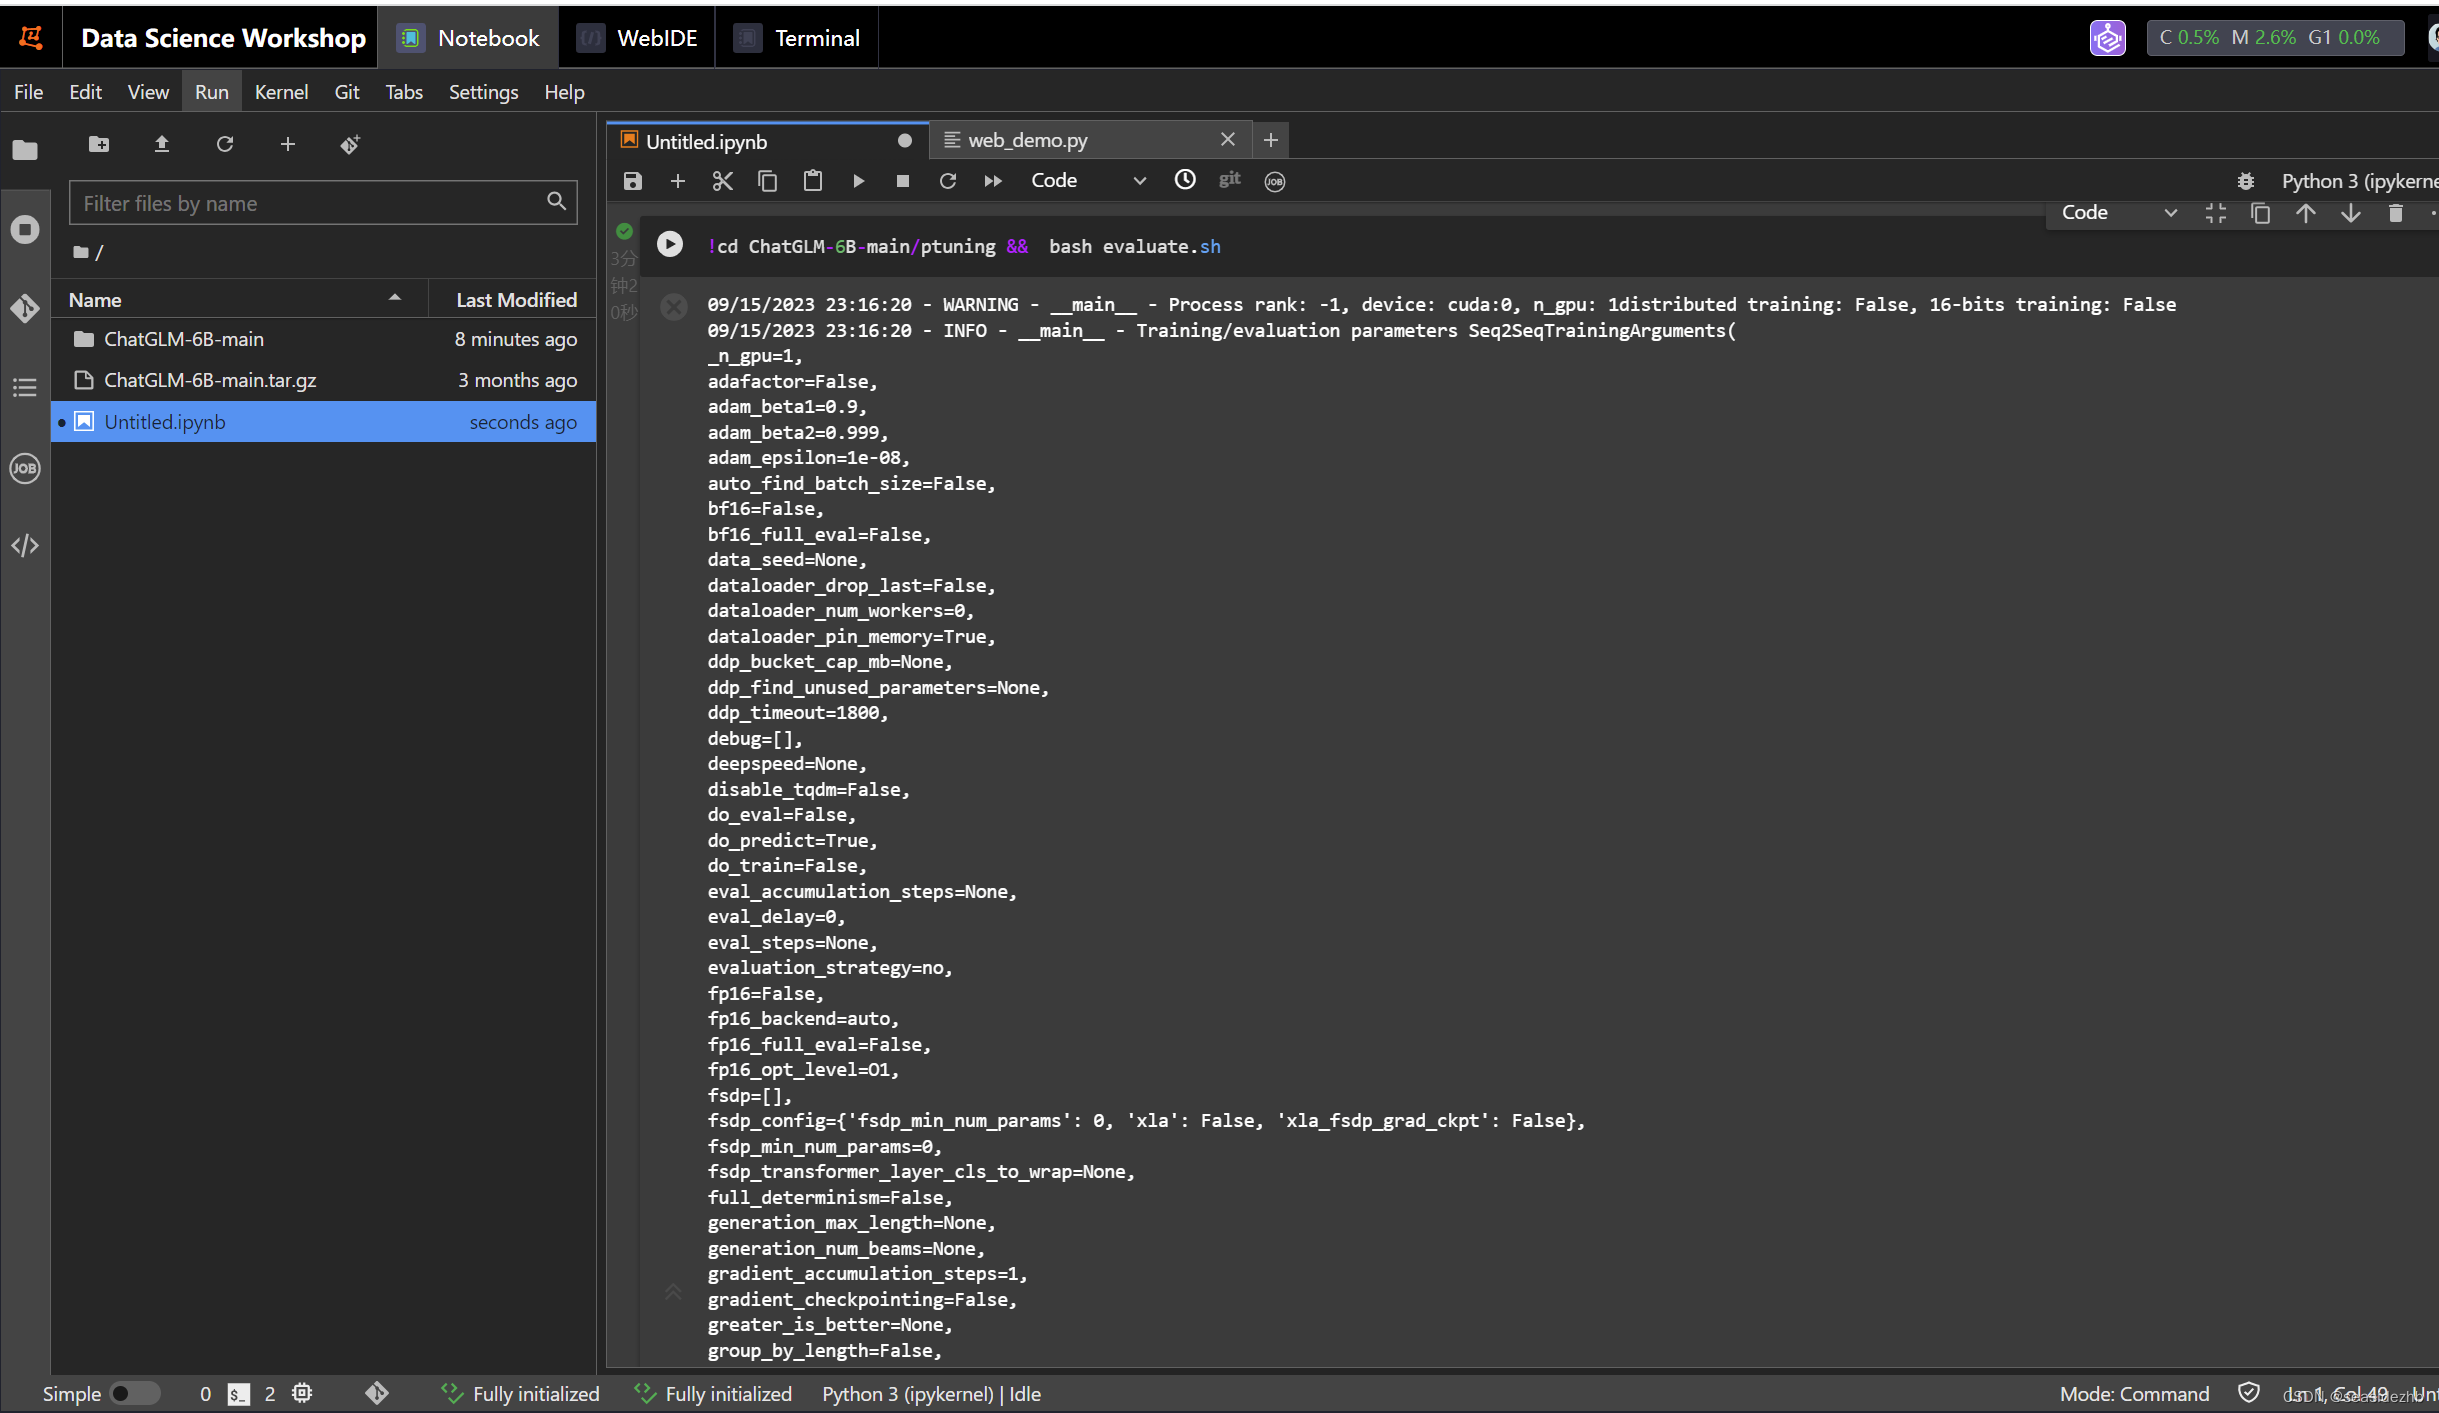The height and width of the screenshot is (1413, 2439).
Task: Click the move cell down arrow icon
Action: coord(2352,214)
